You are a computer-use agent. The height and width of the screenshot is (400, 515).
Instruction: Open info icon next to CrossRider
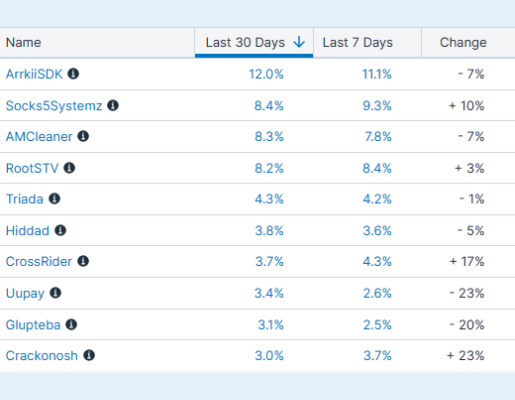(83, 261)
